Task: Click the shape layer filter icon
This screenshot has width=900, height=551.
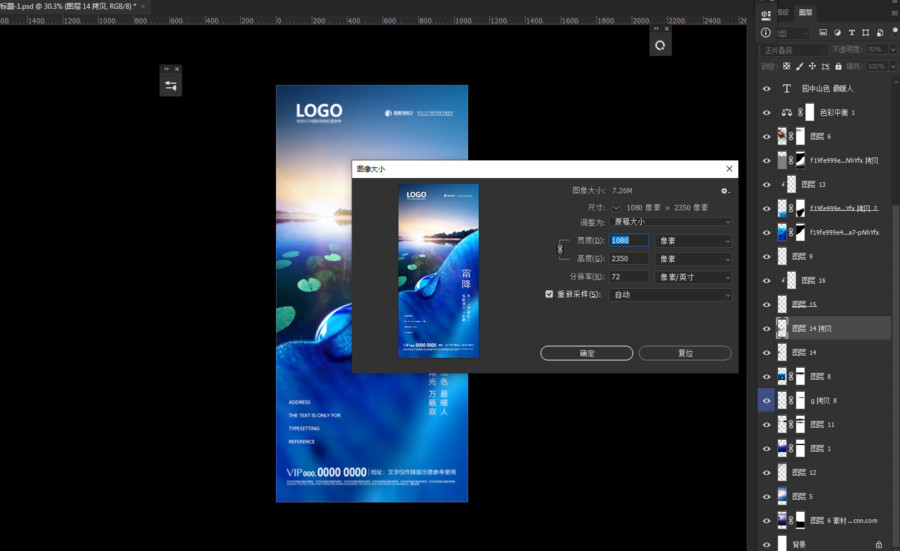Action: click(866, 33)
